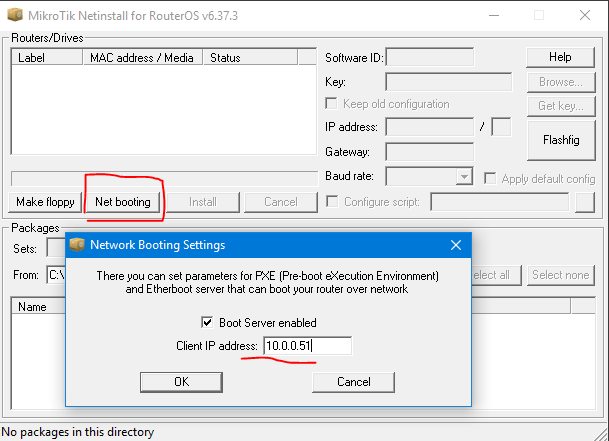The image size is (609, 441).
Task: Click the Label column header
Action: click(x=47, y=58)
